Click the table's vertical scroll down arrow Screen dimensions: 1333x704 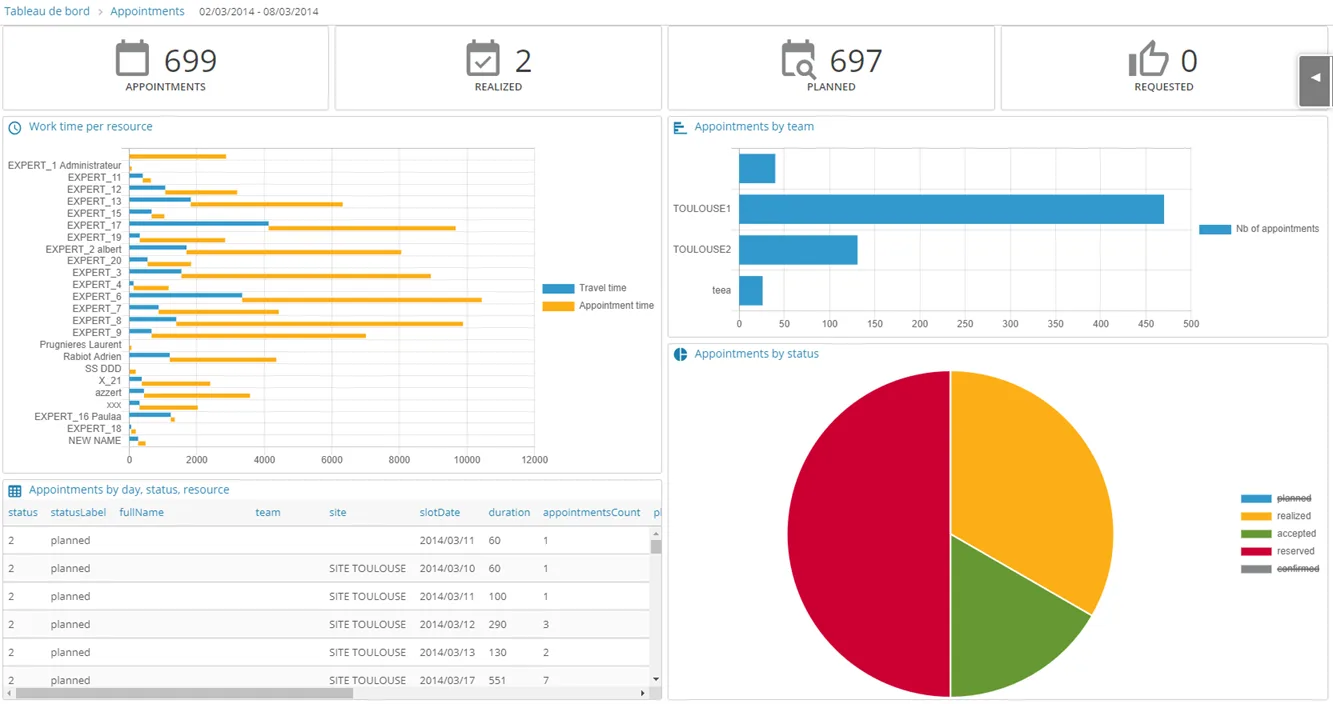[656, 680]
